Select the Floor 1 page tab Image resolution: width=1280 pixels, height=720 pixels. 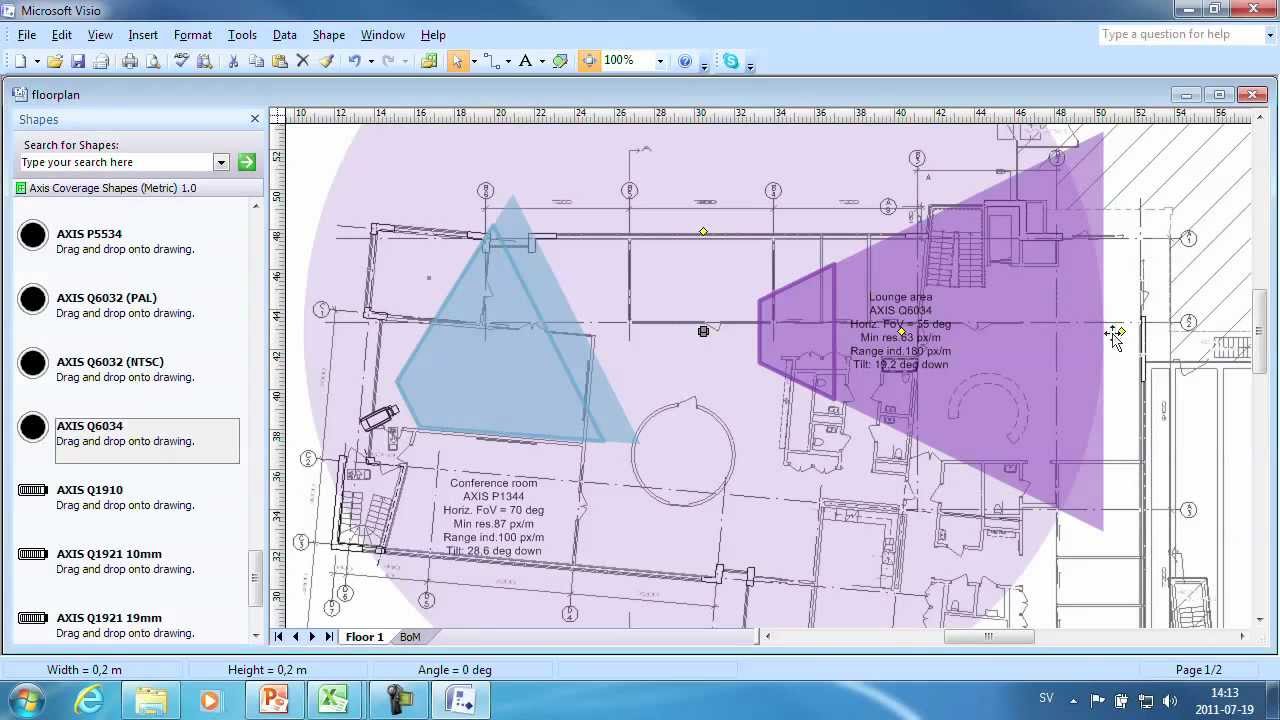click(365, 637)
